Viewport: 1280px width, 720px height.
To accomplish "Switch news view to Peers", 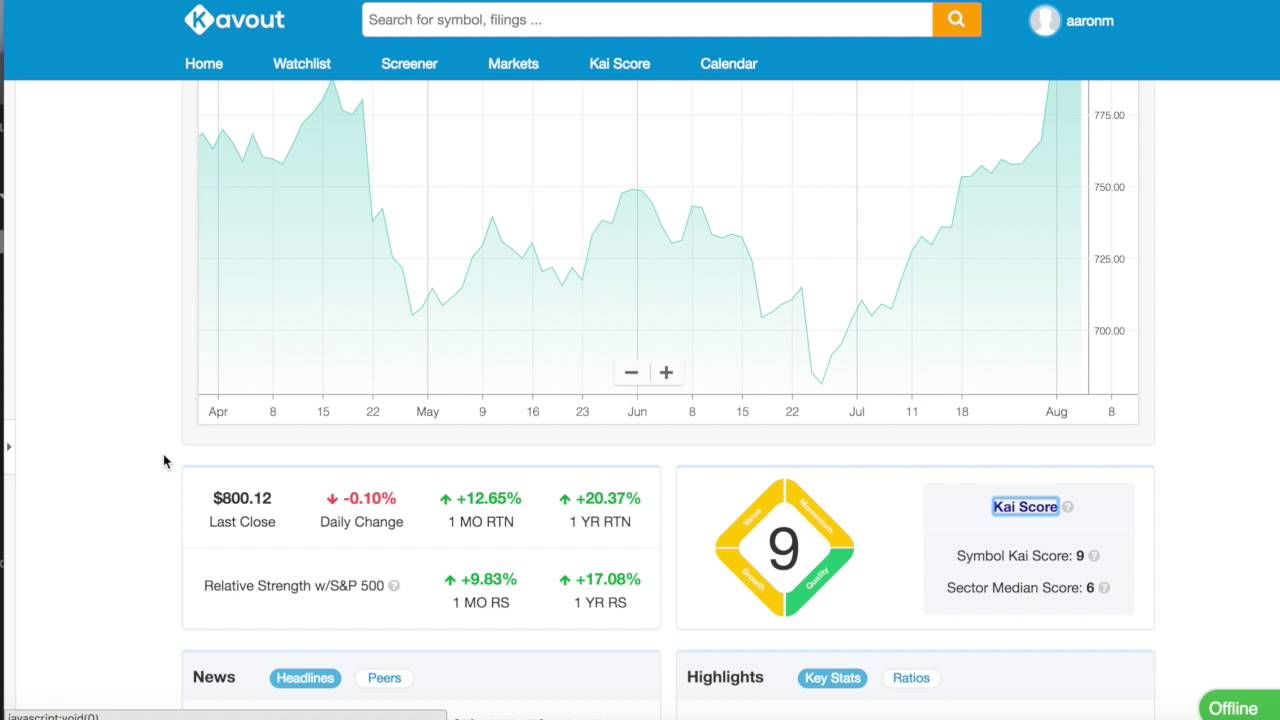I will [384, 678].
